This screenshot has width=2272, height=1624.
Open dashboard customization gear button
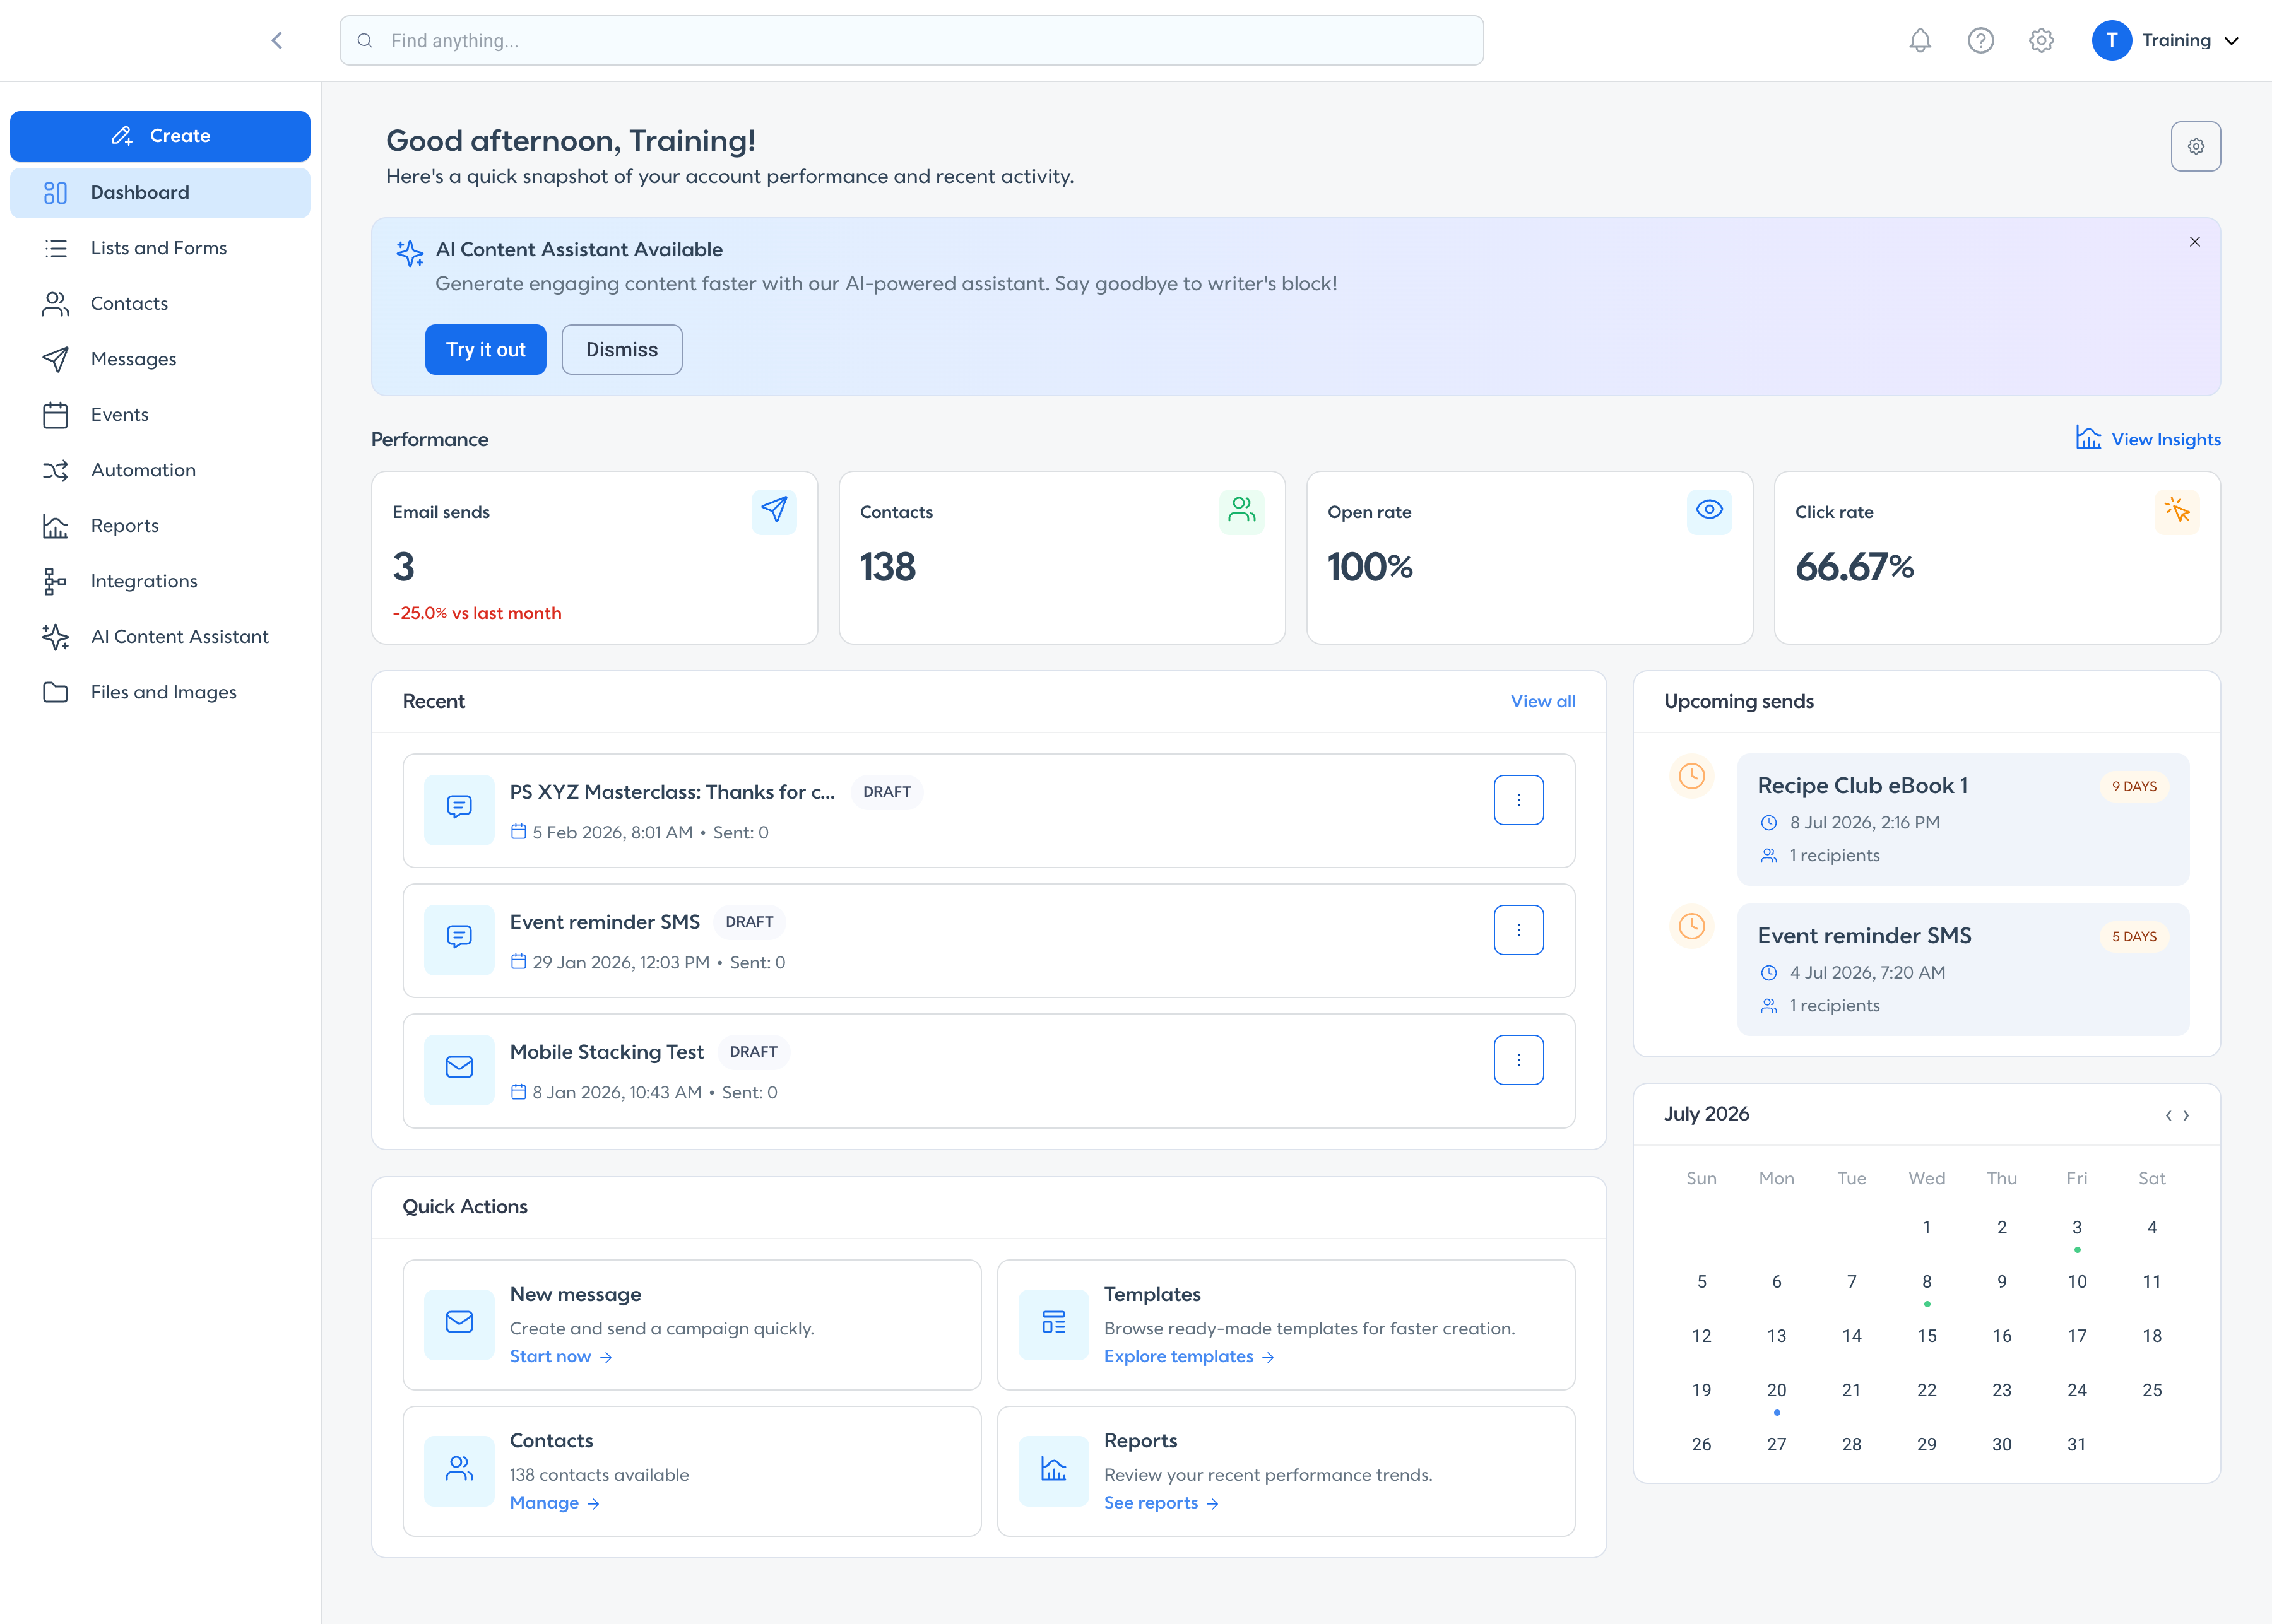click(2195, 146)
